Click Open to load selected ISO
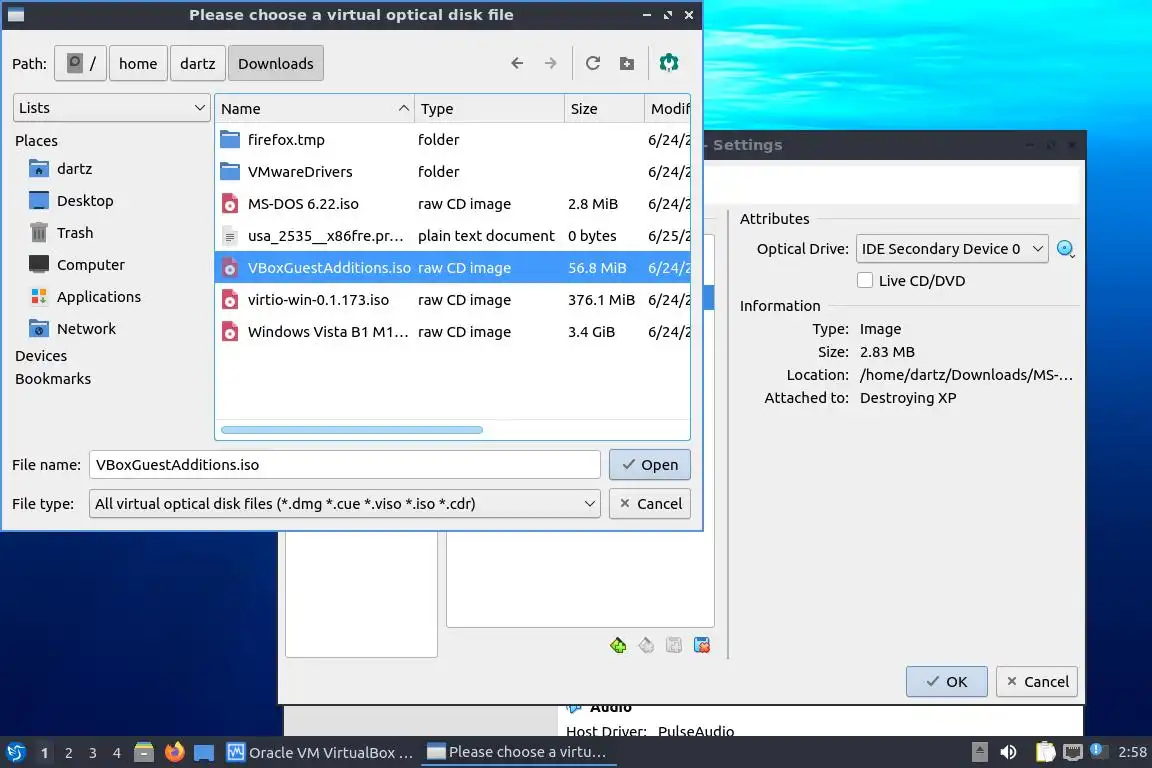 tap(649, 464)
